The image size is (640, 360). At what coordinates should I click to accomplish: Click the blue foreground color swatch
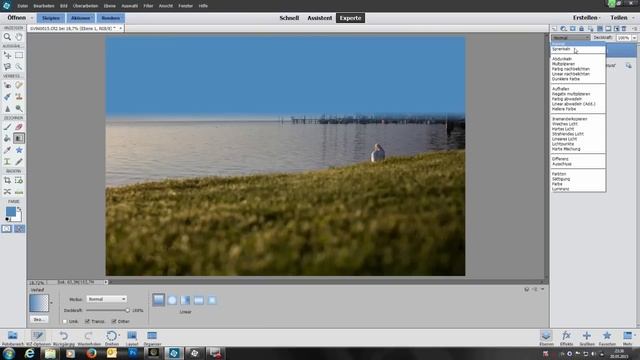11,212
